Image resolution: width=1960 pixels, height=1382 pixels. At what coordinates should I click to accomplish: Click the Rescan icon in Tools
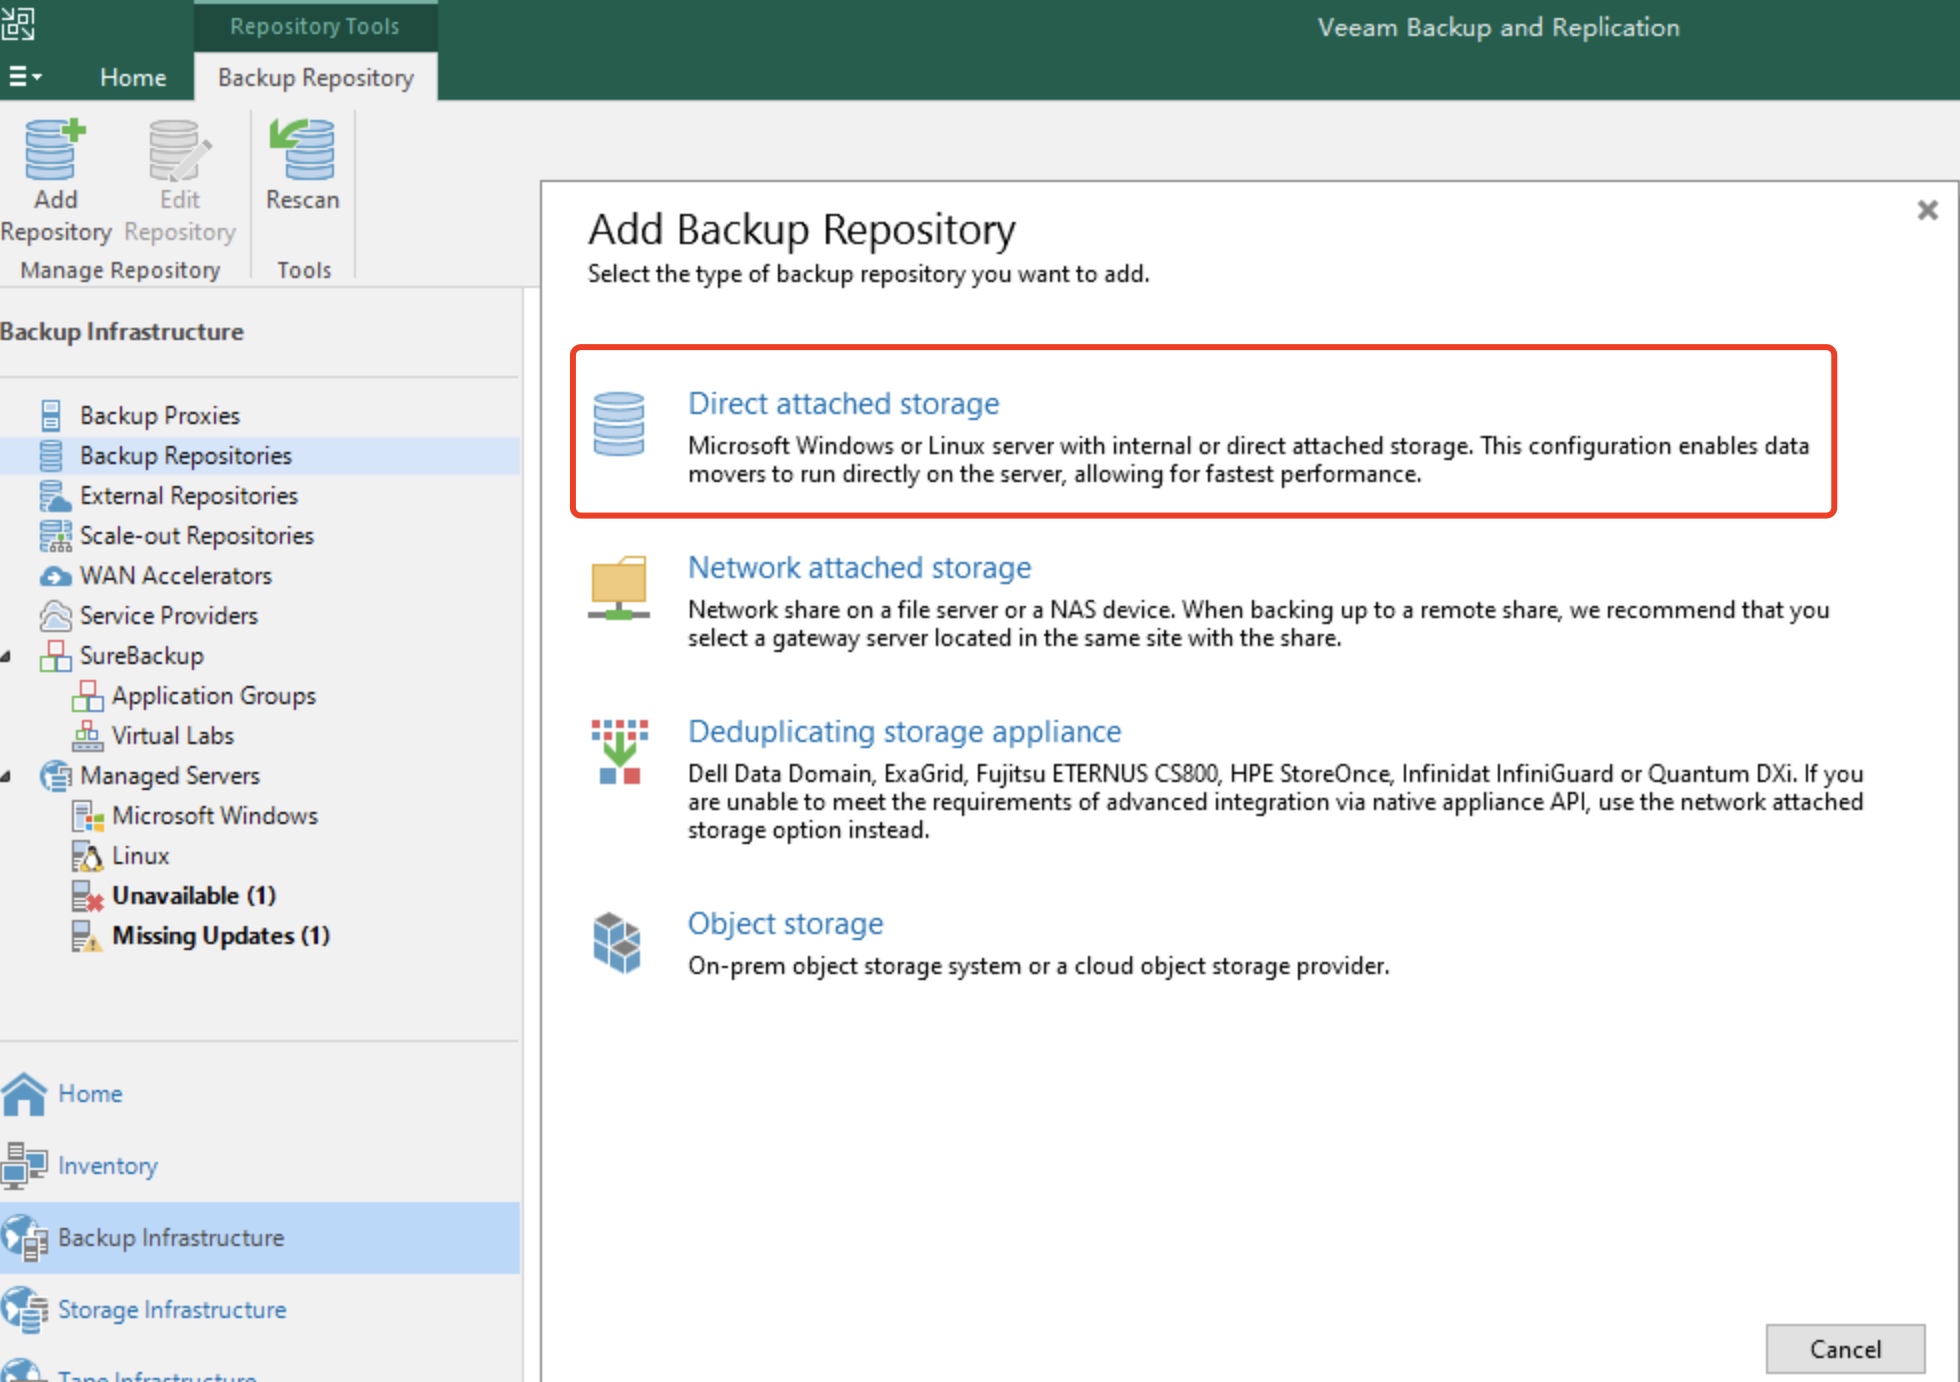click(302, 149)
